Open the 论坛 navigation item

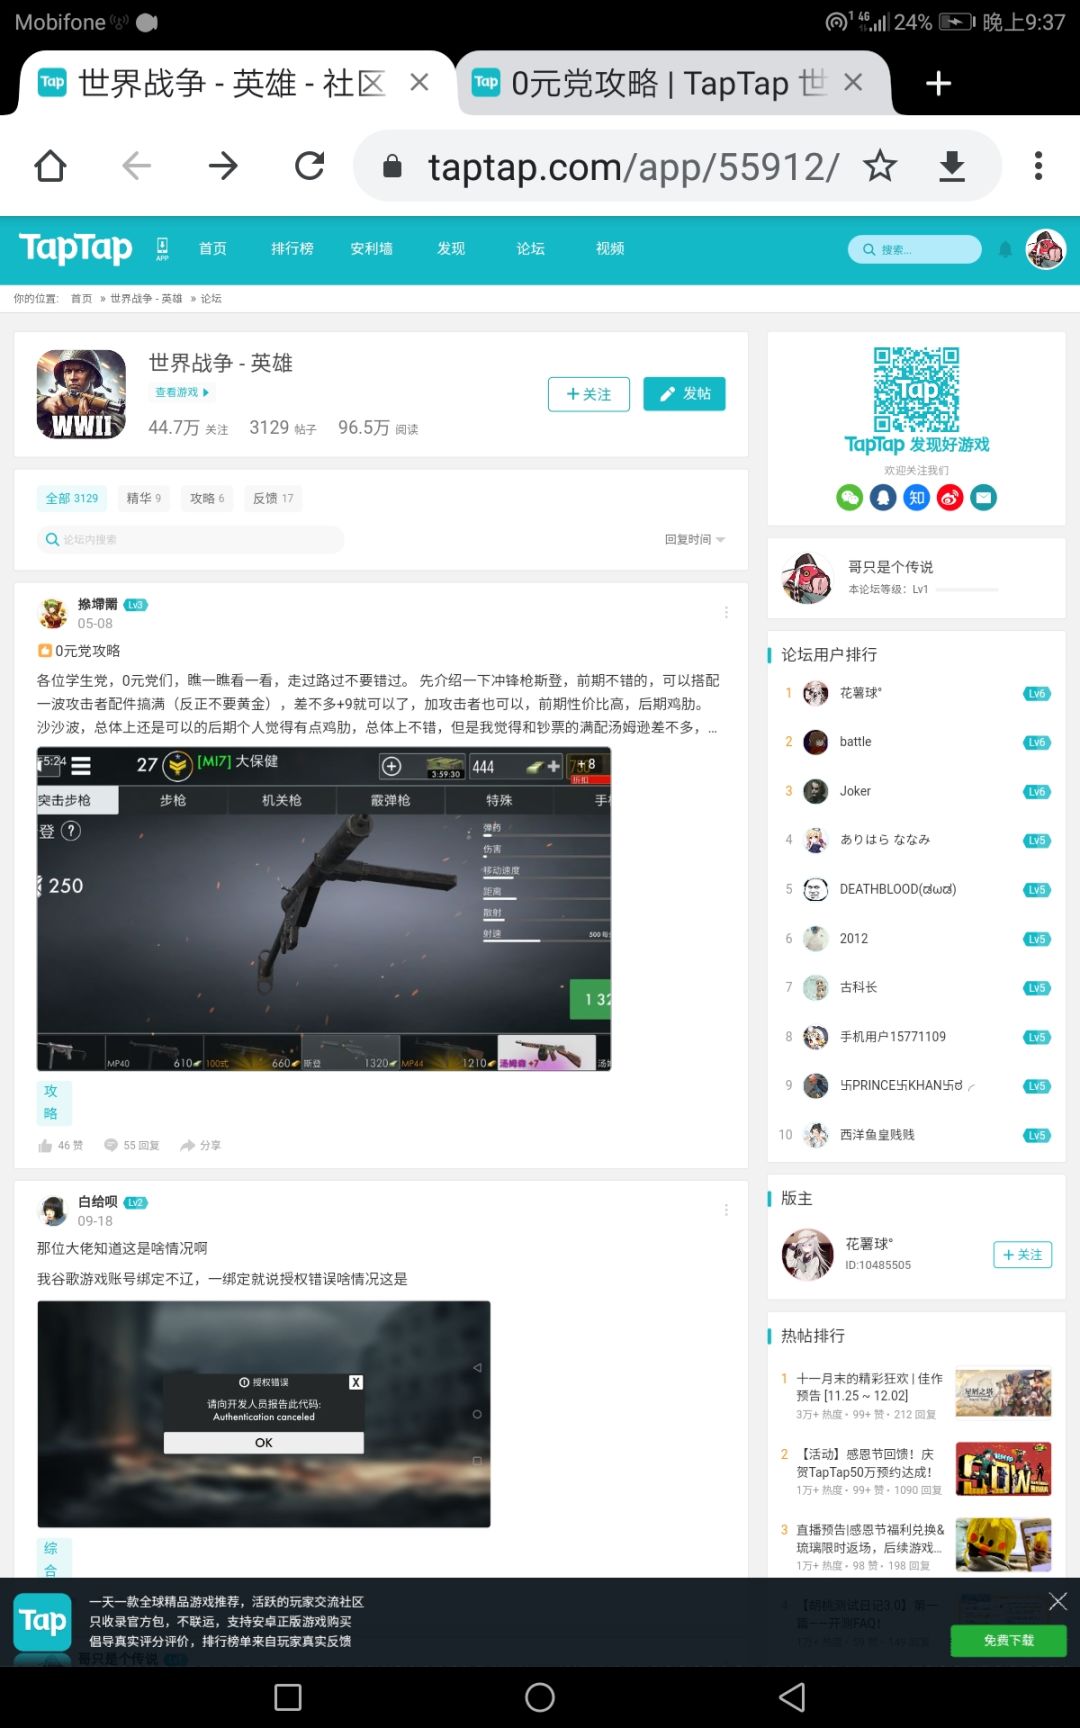530,249
